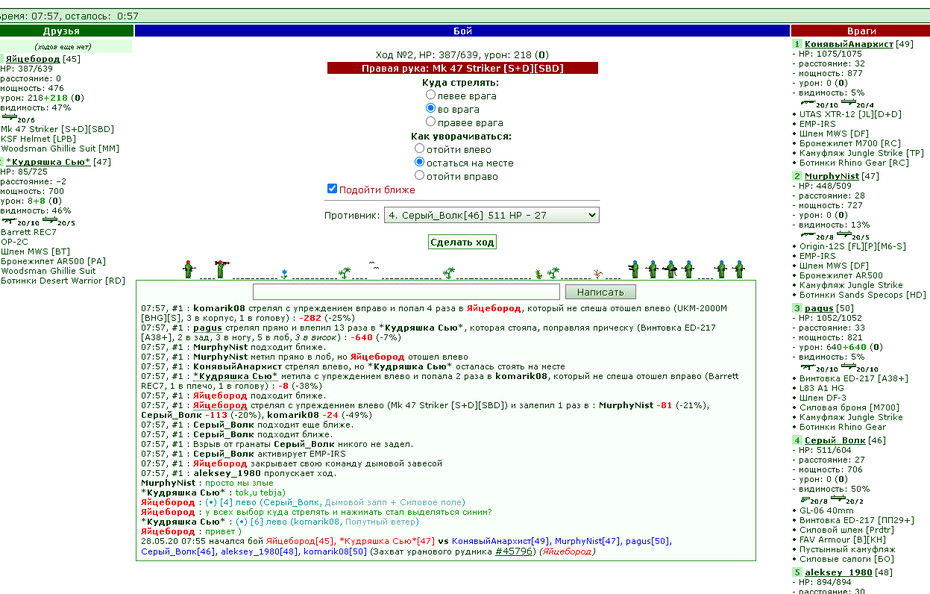This screenshot has width=930, height=594.
Task: Click the flying birds above the battlefield
Action: (x=373, y=265)
